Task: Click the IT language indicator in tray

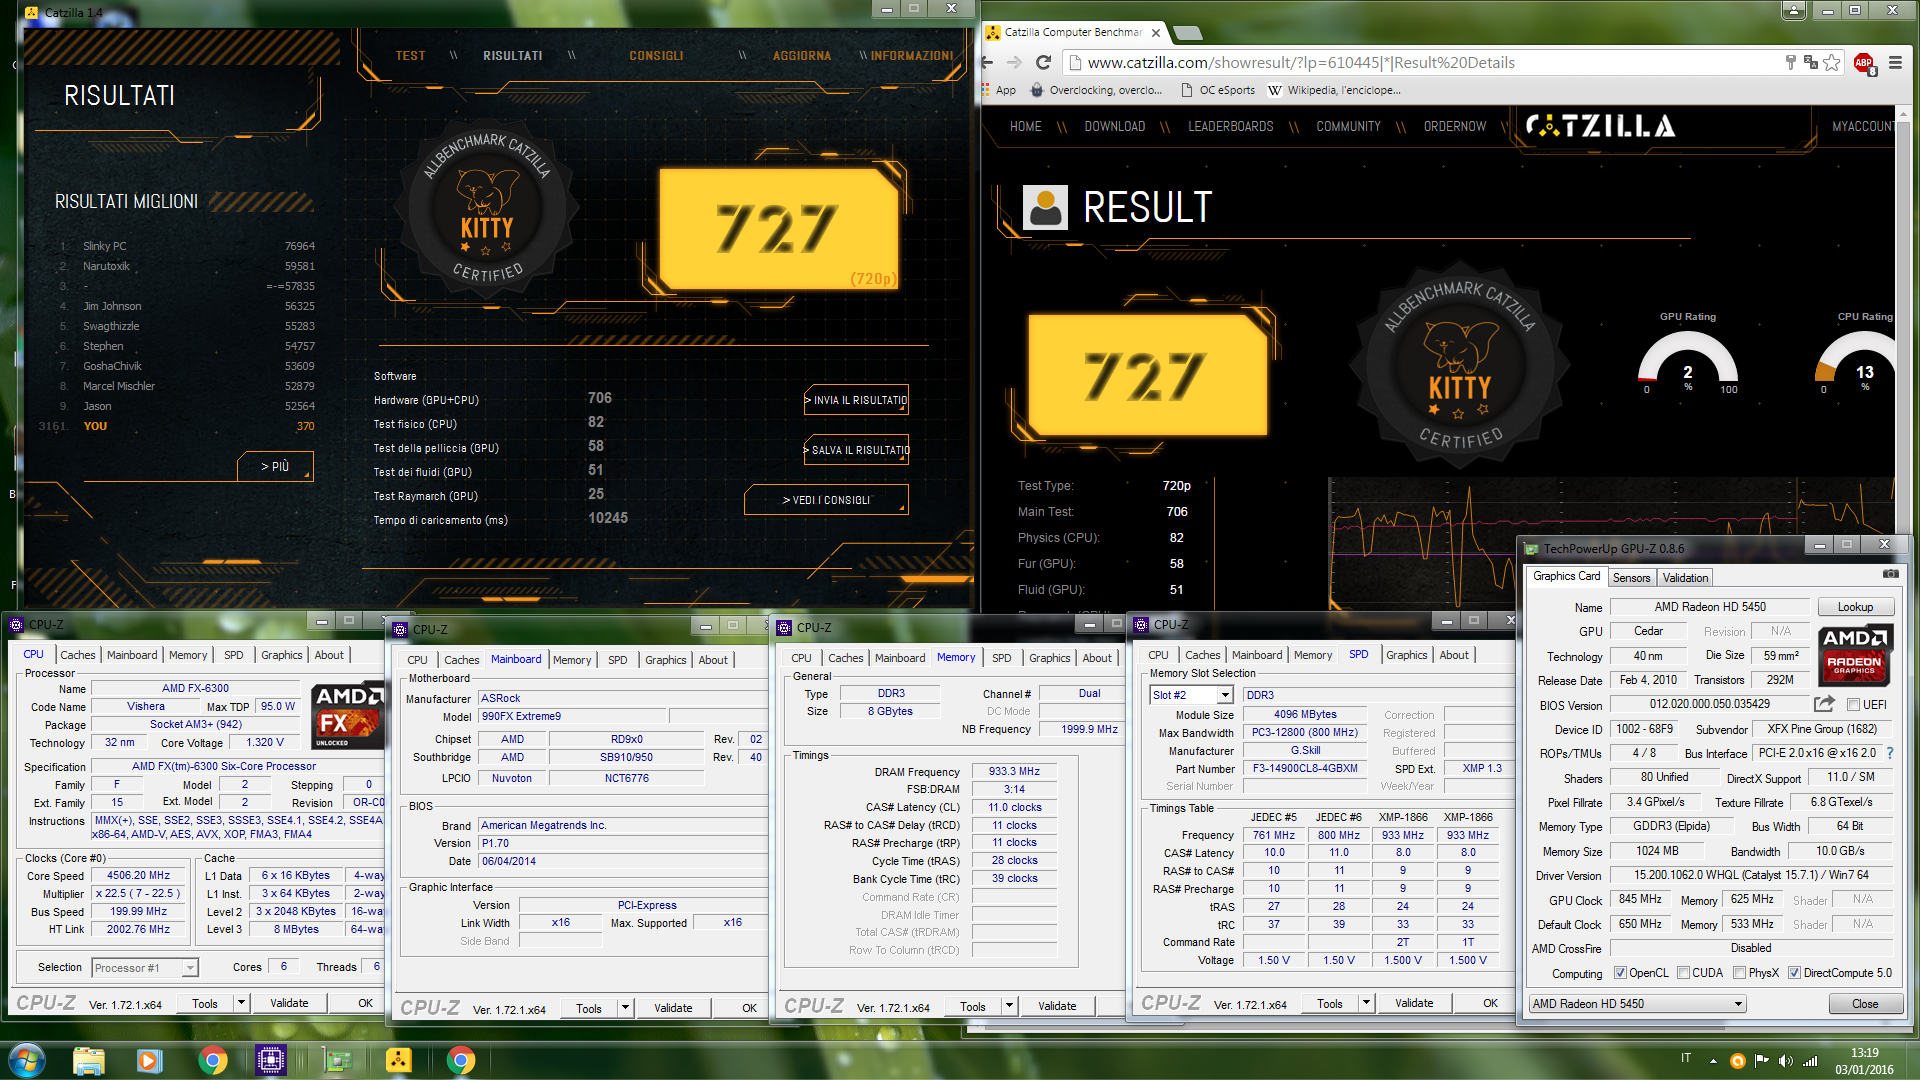Action: coord(1686,1058)
